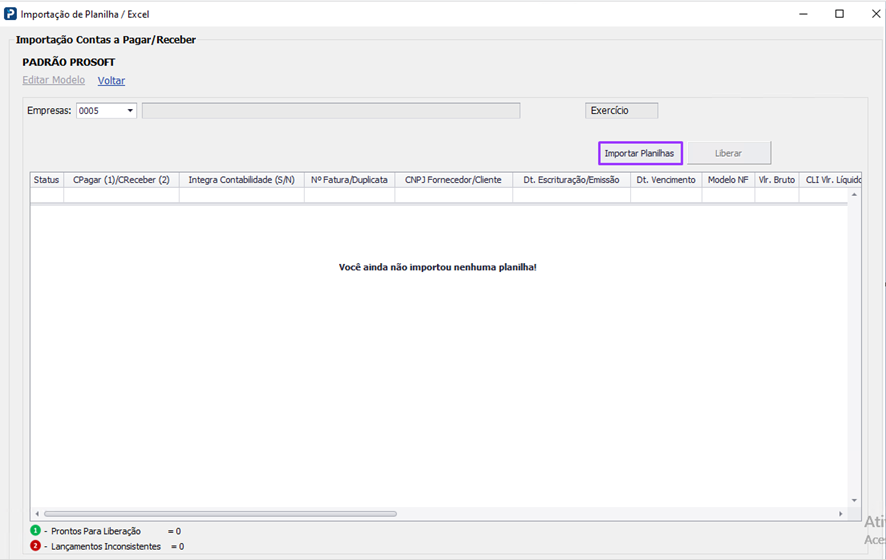This screenshot has width=886, height=560.
Task: Click the red Lançamentos Inconsistentes icon
Action: 36,546
